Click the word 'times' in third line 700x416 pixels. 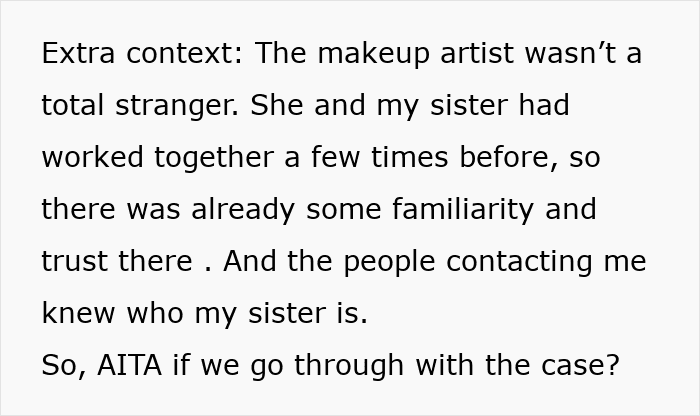[x=409, y=157]
